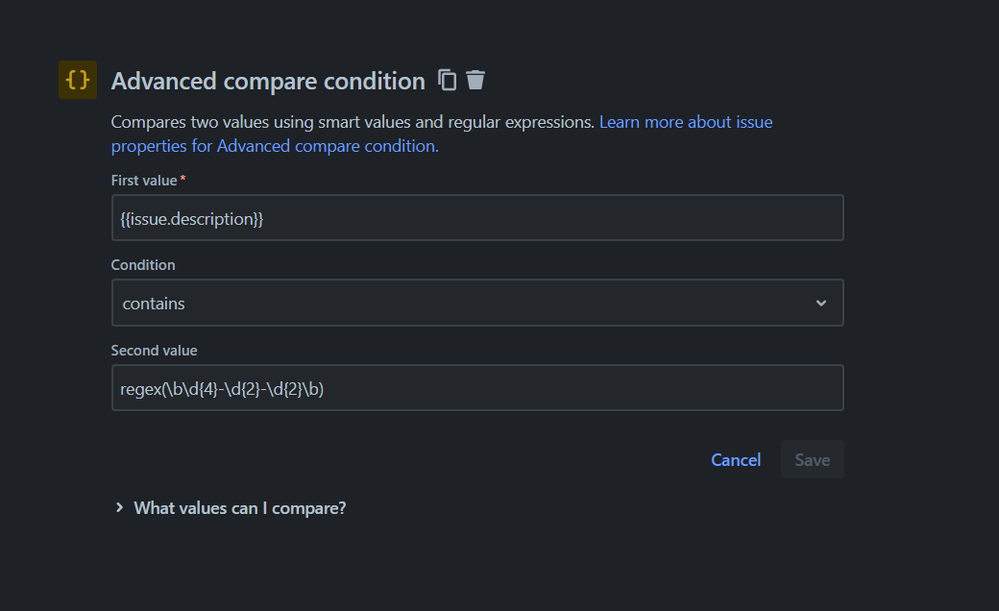
Task: Click the yellow curly-braces condition icon
Action: 78,80
